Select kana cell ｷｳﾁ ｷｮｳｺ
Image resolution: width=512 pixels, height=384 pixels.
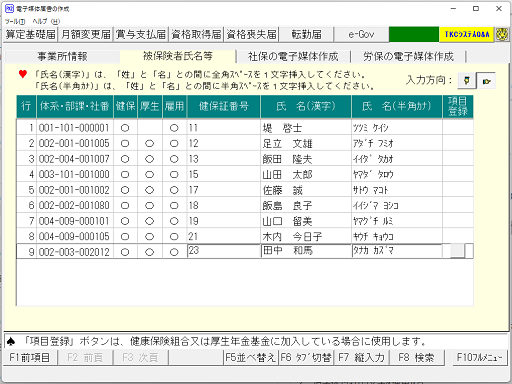(397, 236)
